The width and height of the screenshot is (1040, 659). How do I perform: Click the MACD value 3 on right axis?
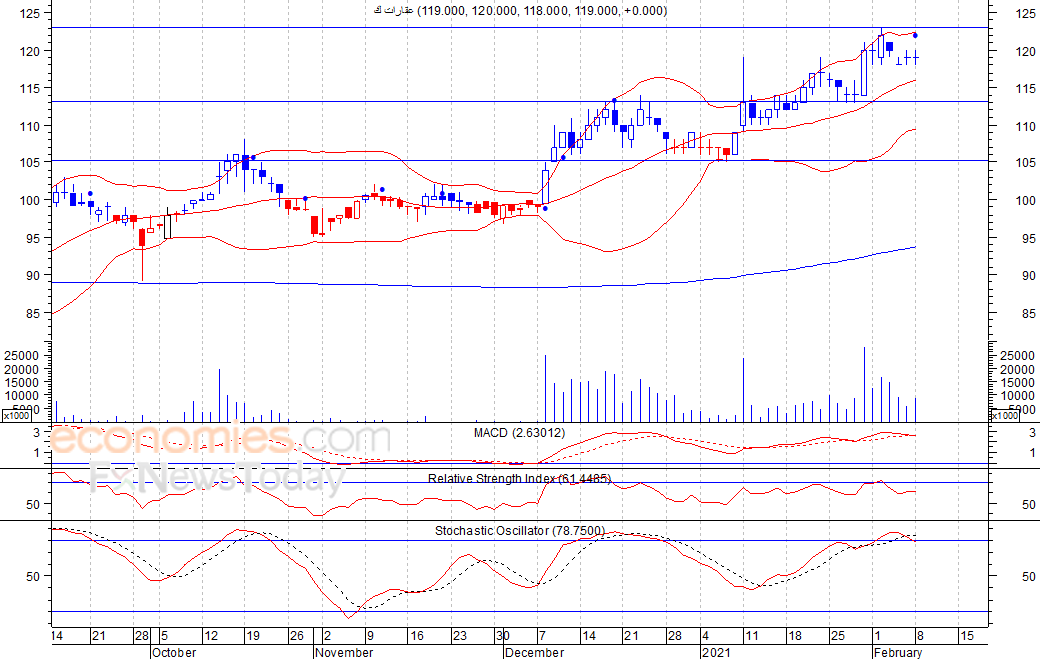pos(1032,433)
